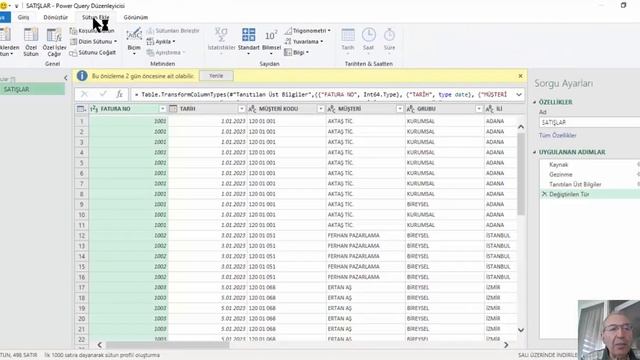Select the İLİ column header
The width and height of the screenshot is (640, 360).
coord(500,109)
